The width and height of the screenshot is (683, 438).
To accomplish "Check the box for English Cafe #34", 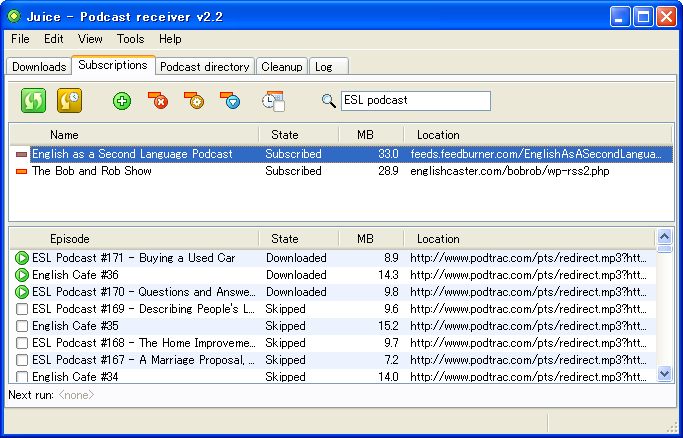I will (22, 376).
